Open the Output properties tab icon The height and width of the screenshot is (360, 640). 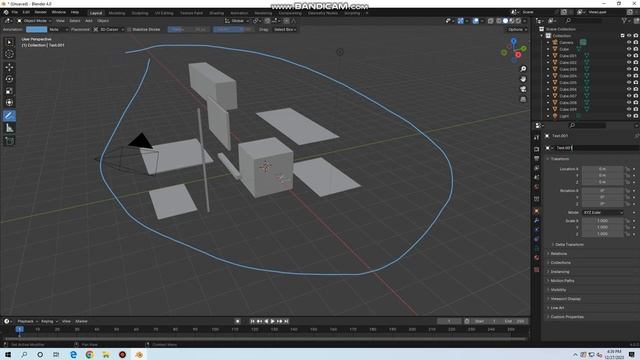click(x=536, y=158)
